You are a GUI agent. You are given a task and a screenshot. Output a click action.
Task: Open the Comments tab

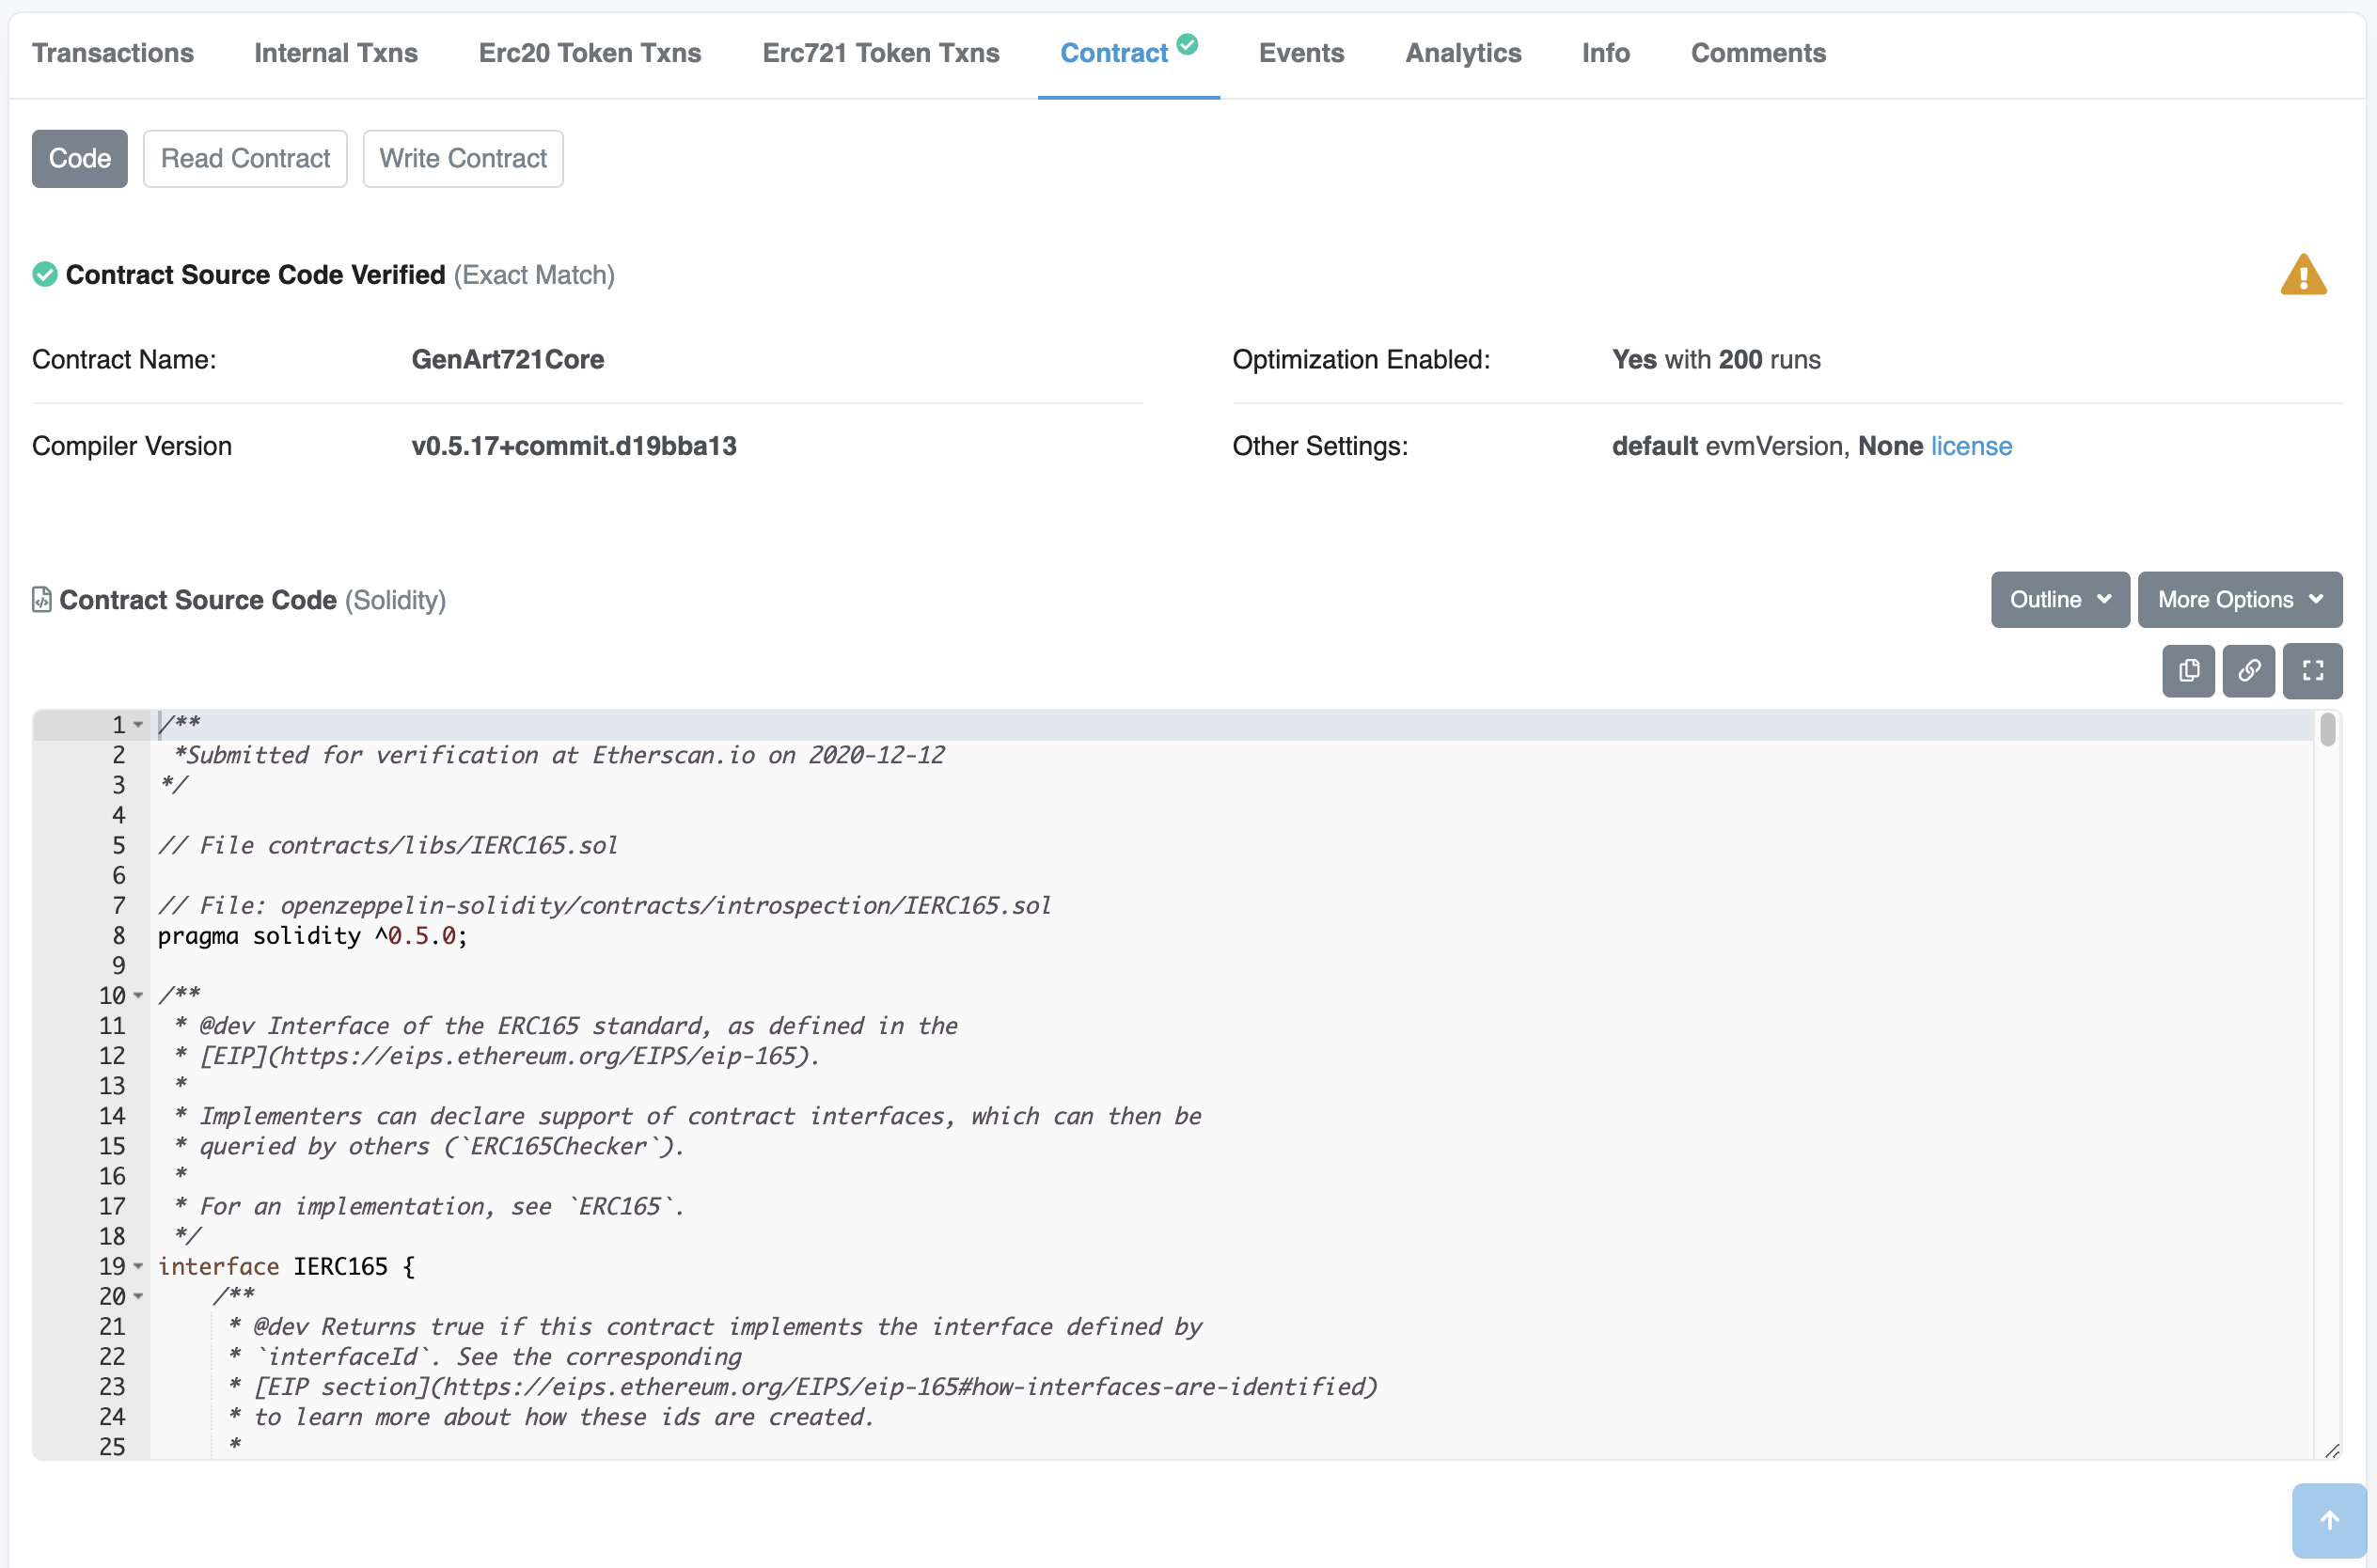(1758, 53)
